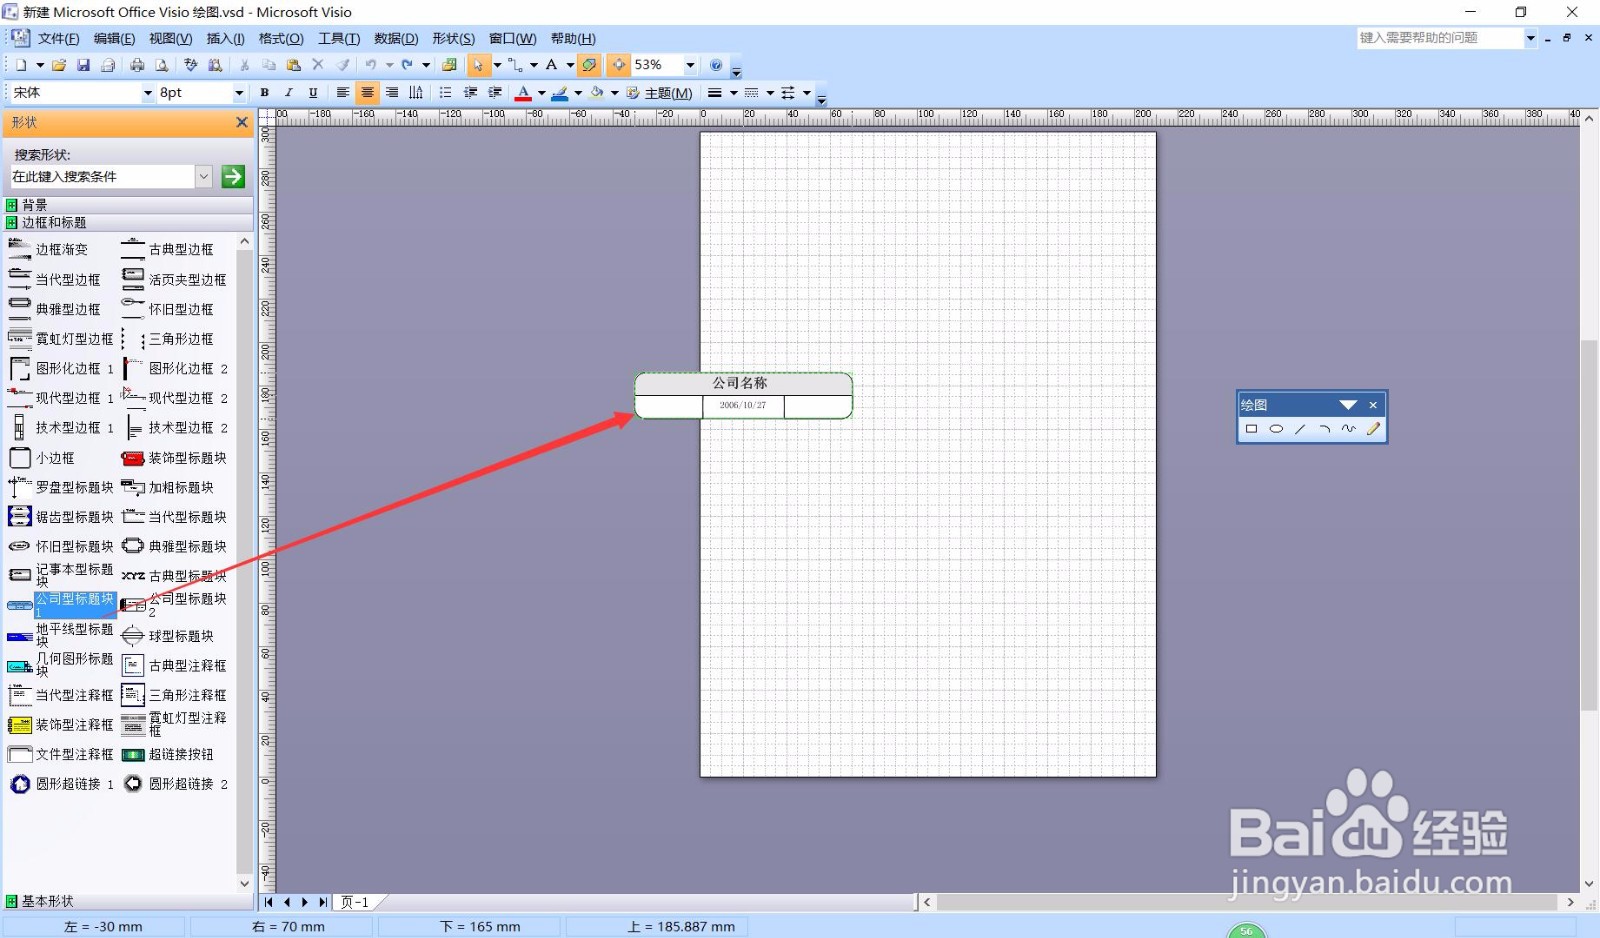Select the 边框和标题 stencil header
1600x938 pixels.
(x=127, y=222)
